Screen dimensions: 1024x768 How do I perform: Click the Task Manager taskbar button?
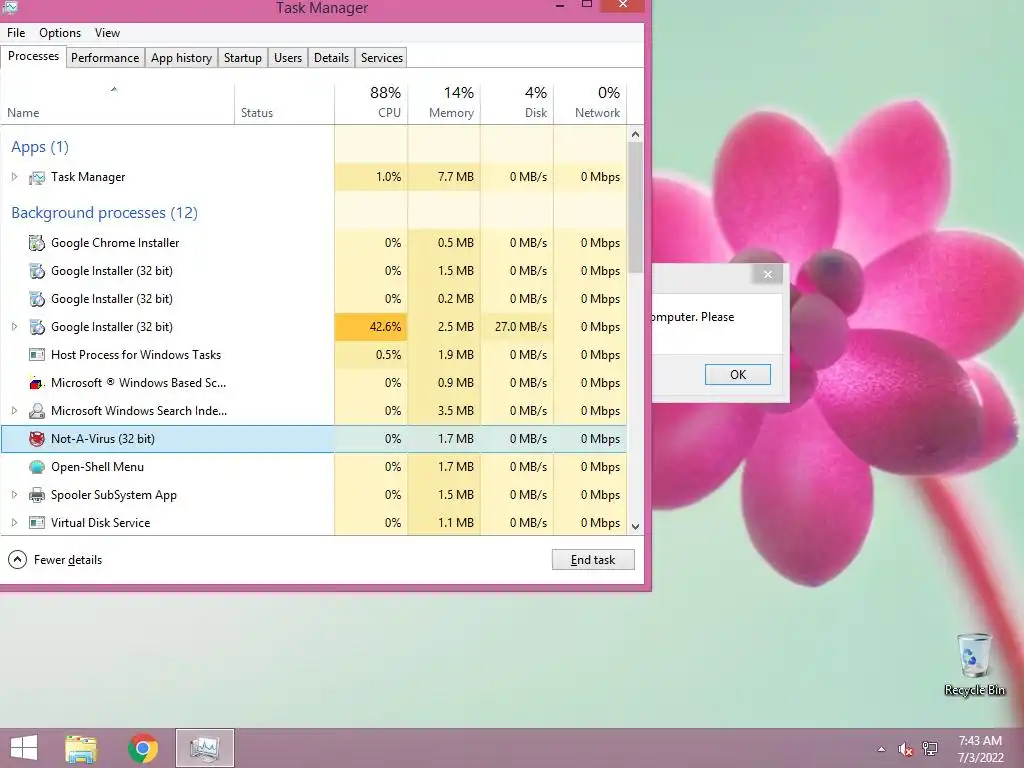coord(204,748)
